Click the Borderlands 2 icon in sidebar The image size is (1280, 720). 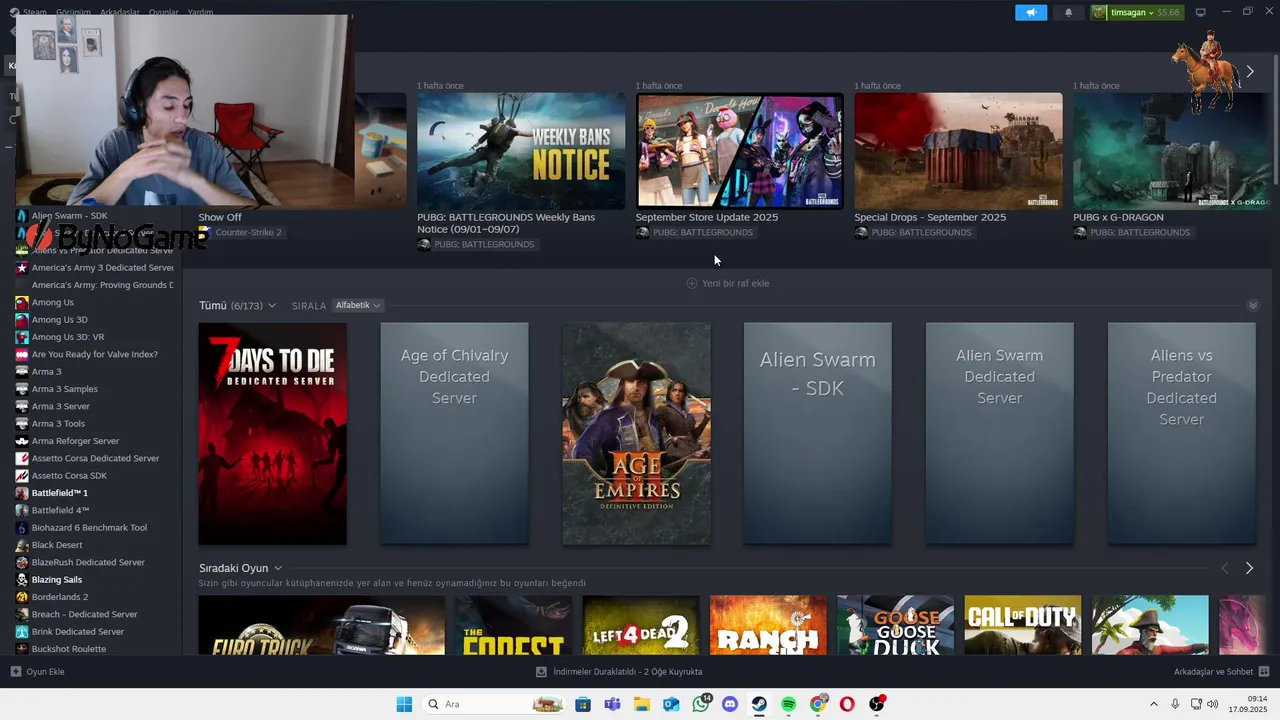point(22,597)
